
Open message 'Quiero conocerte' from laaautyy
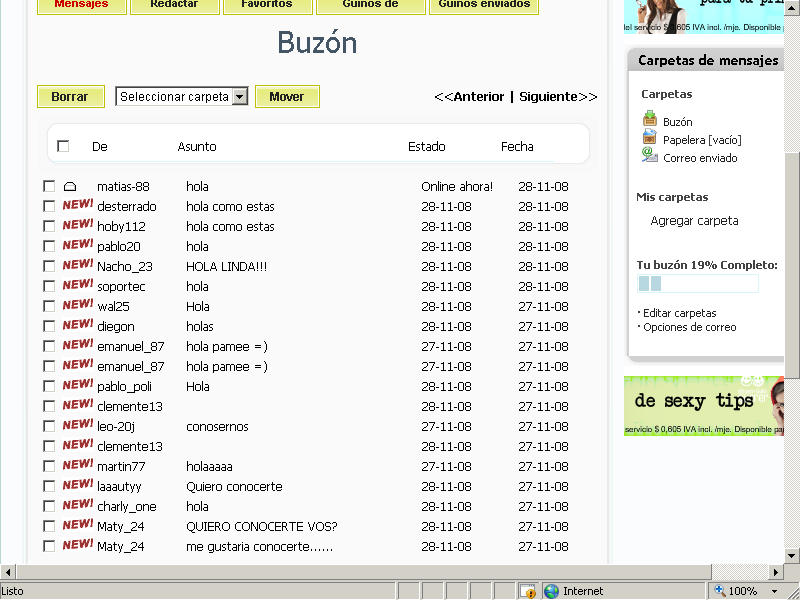tap(234, 486)
